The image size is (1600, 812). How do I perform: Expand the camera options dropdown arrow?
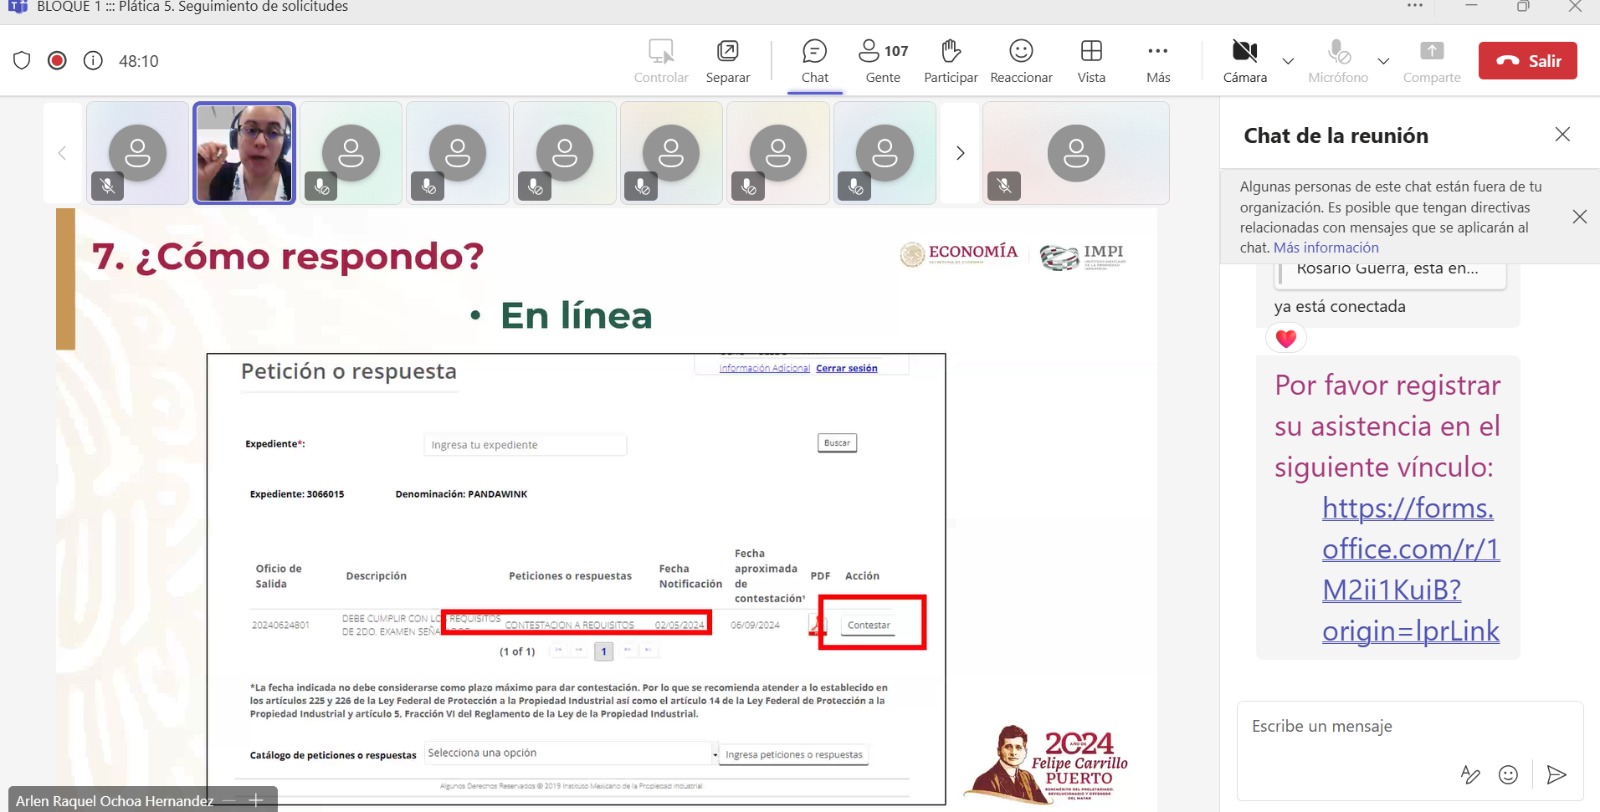(x=1288, y=61)
